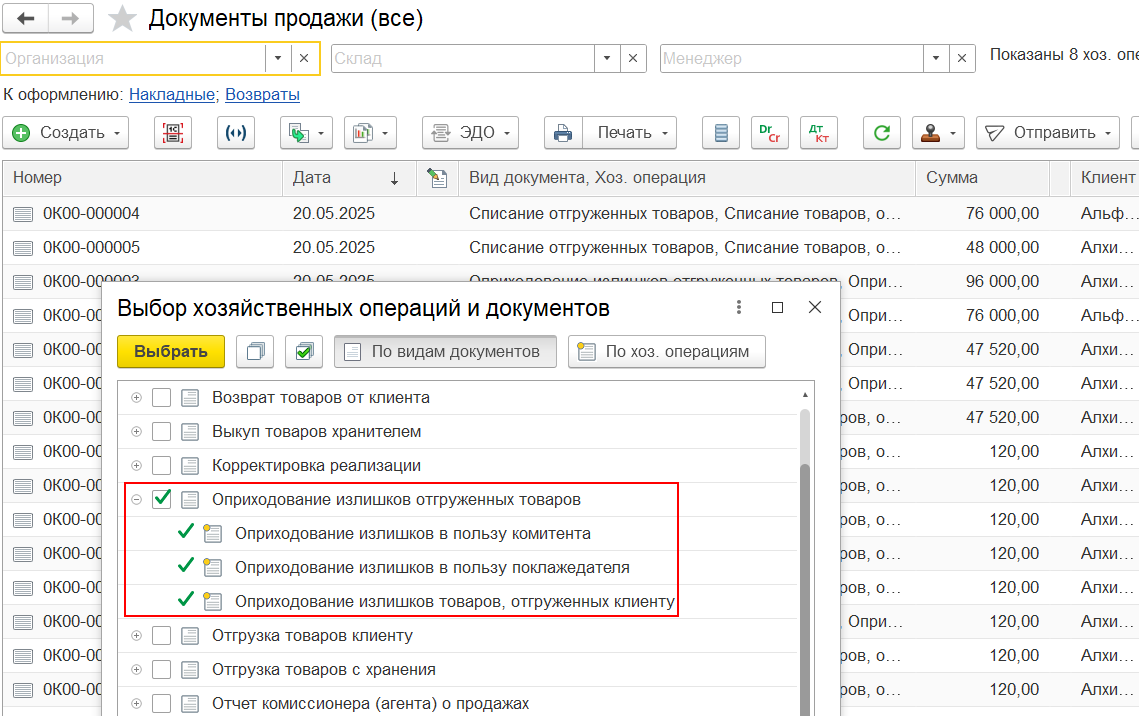Open the Накладные link

172,95
